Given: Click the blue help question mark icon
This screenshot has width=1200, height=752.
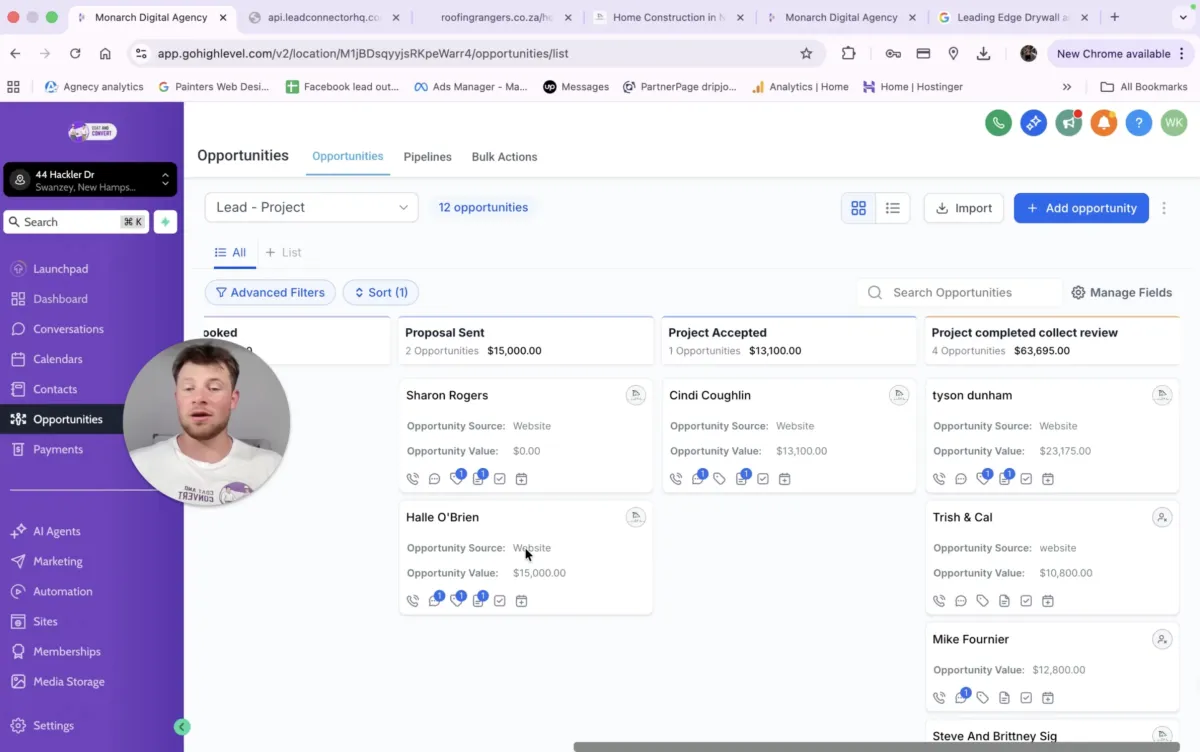Looking at the screenshot, I should (x=1138, y=123).
